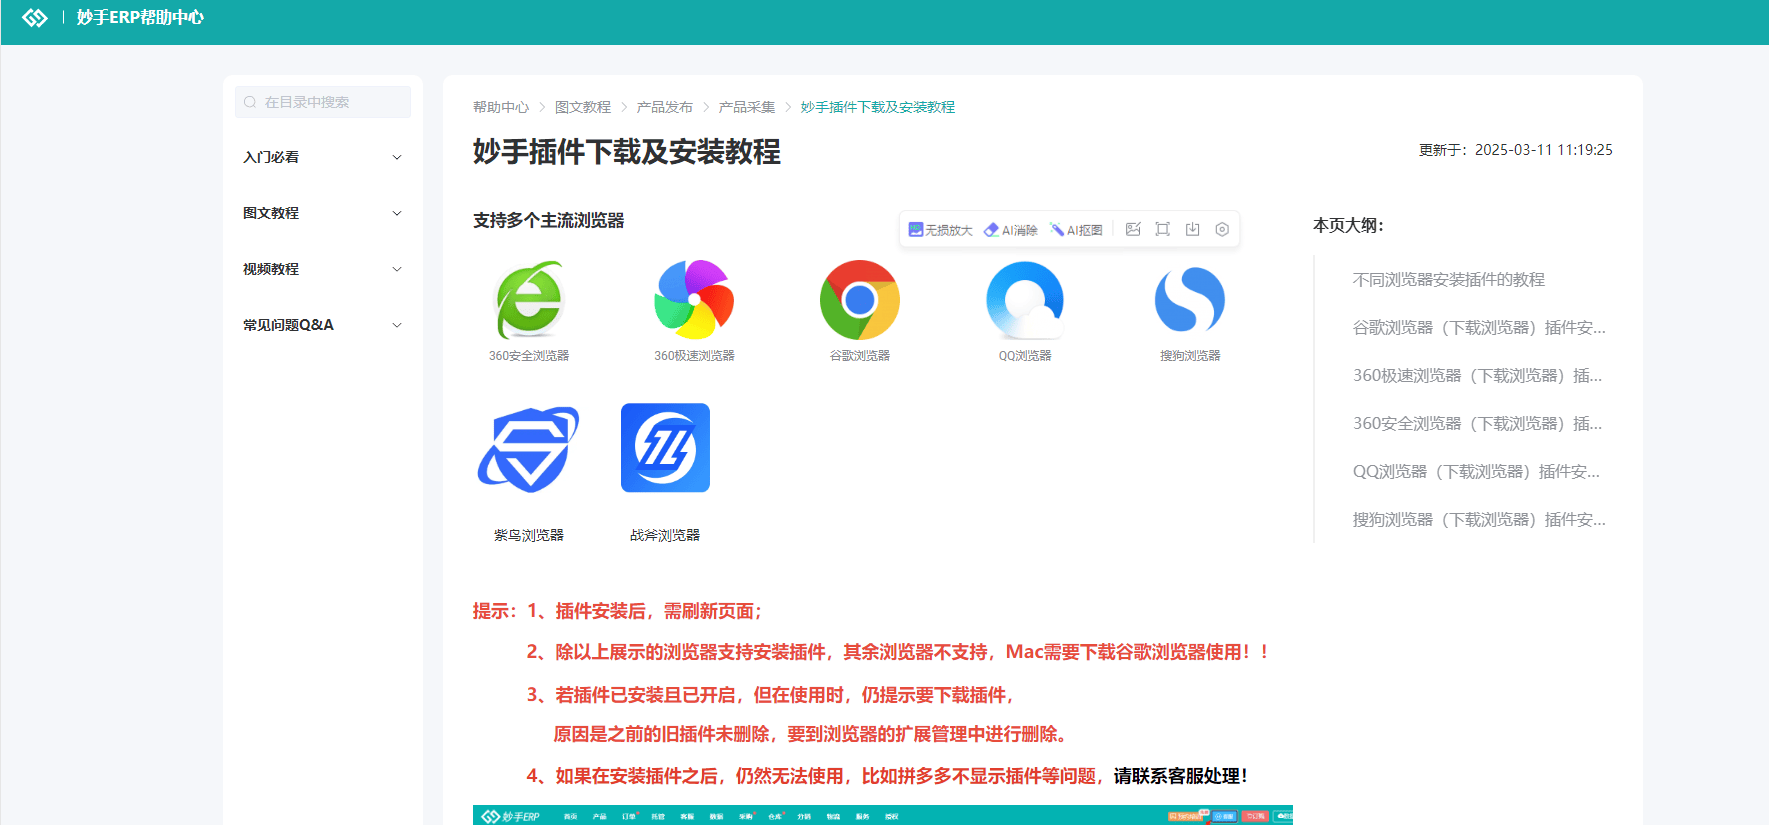Click the QQ浏览器 blue cloud logo
The image size is (1769, 825).
[1025, 300]
